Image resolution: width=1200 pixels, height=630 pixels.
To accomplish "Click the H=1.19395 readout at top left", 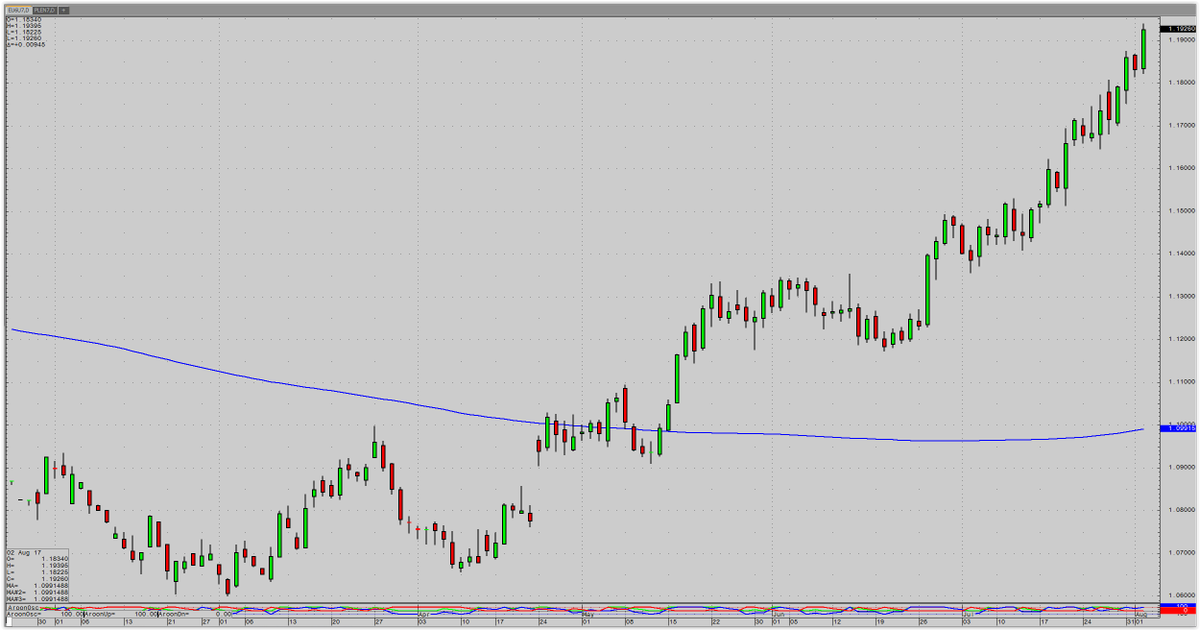I will 22,25.
